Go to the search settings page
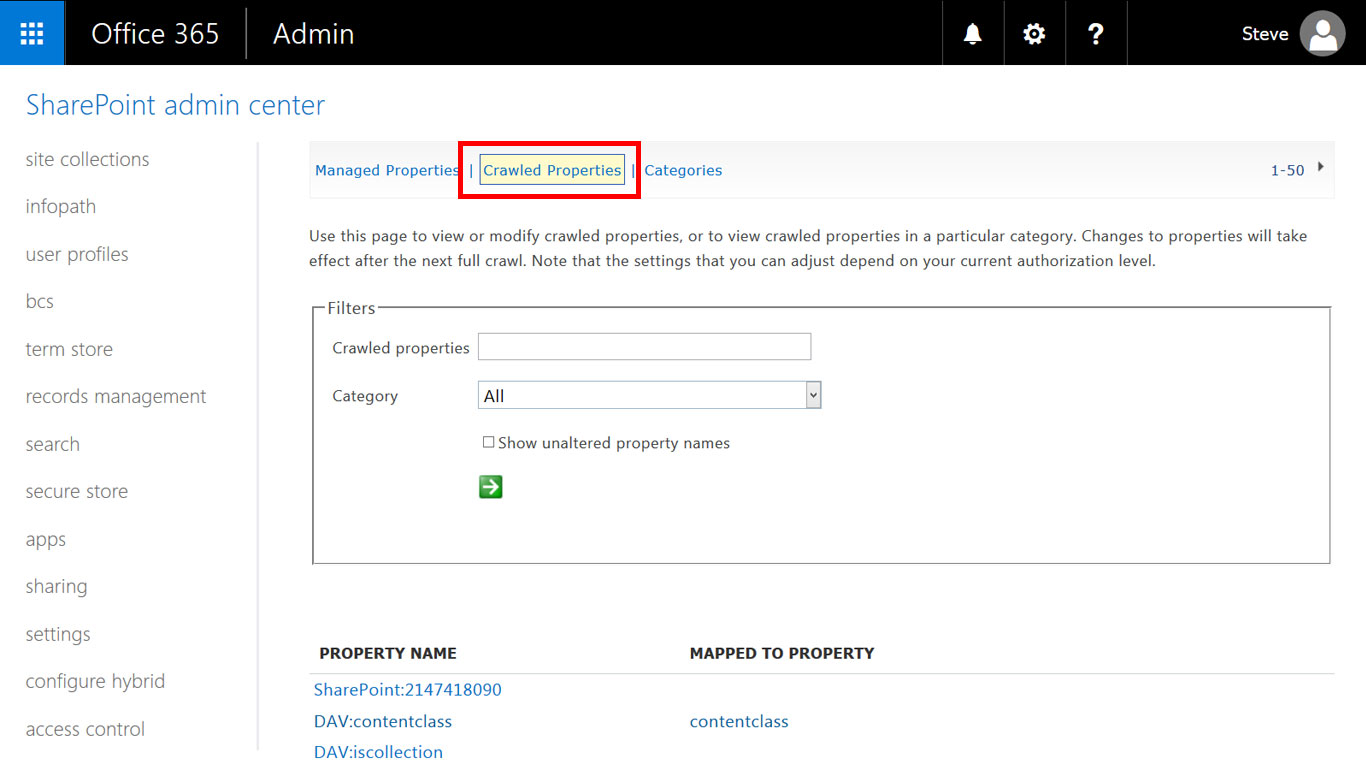 (x=52, y=444)
